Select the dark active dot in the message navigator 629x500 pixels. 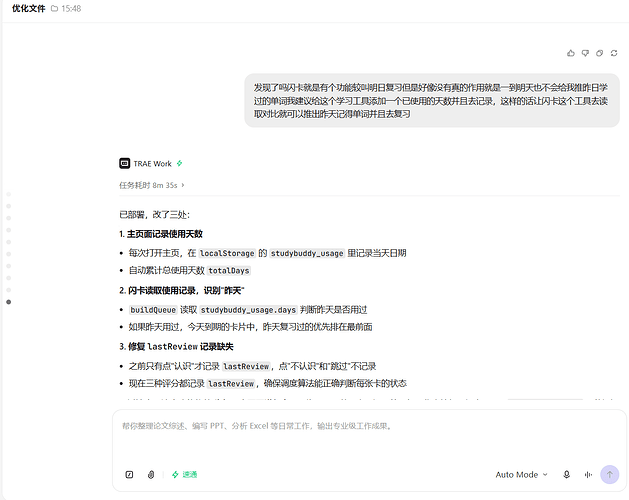tap(8, 302)
